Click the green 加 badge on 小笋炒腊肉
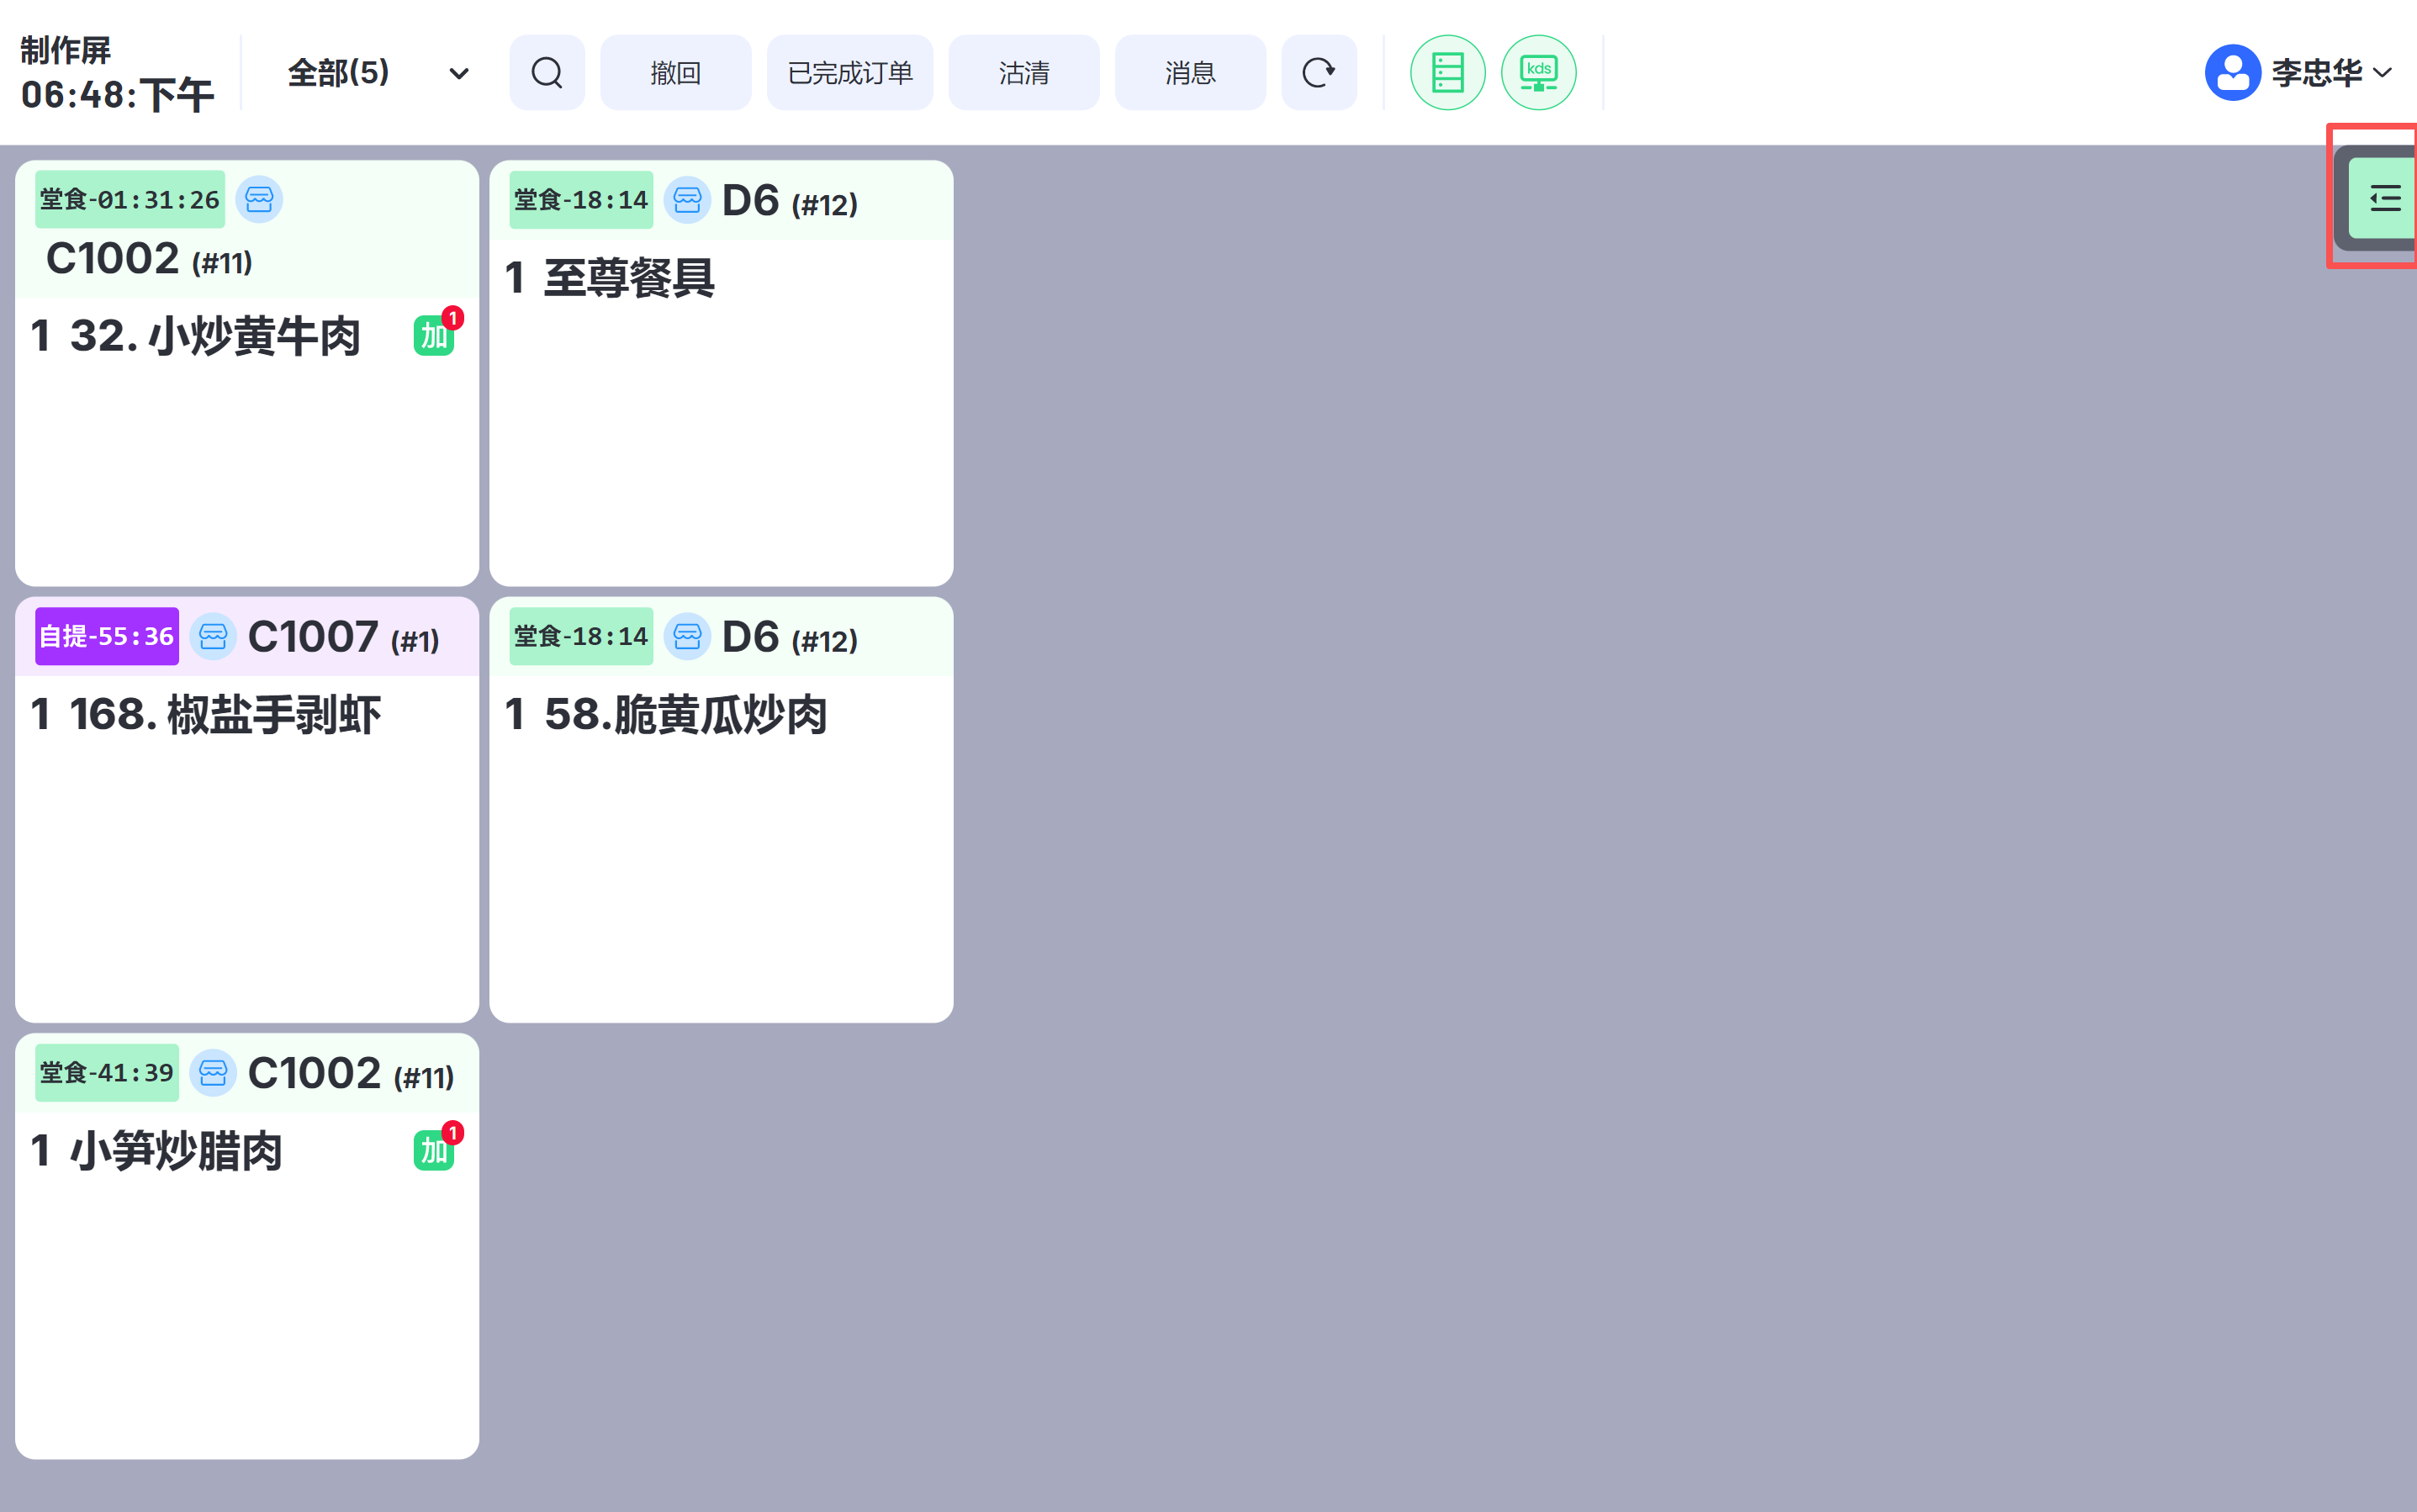 coord(434,1150)
